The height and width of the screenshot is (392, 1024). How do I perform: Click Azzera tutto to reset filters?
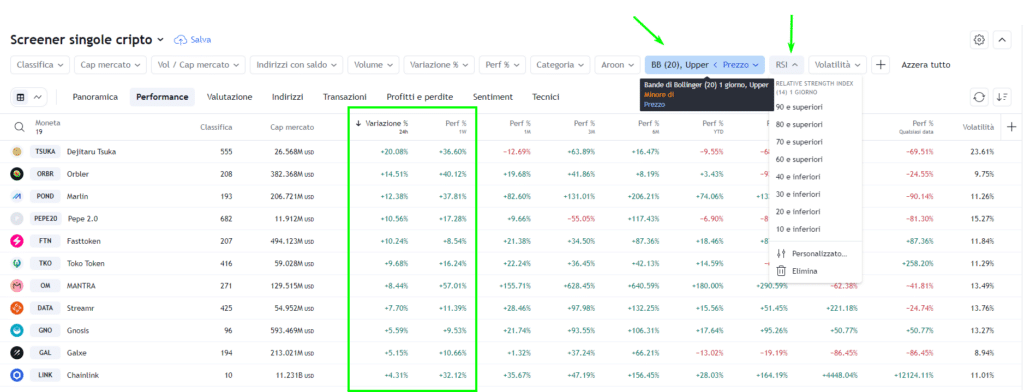[x=926, y=65]
